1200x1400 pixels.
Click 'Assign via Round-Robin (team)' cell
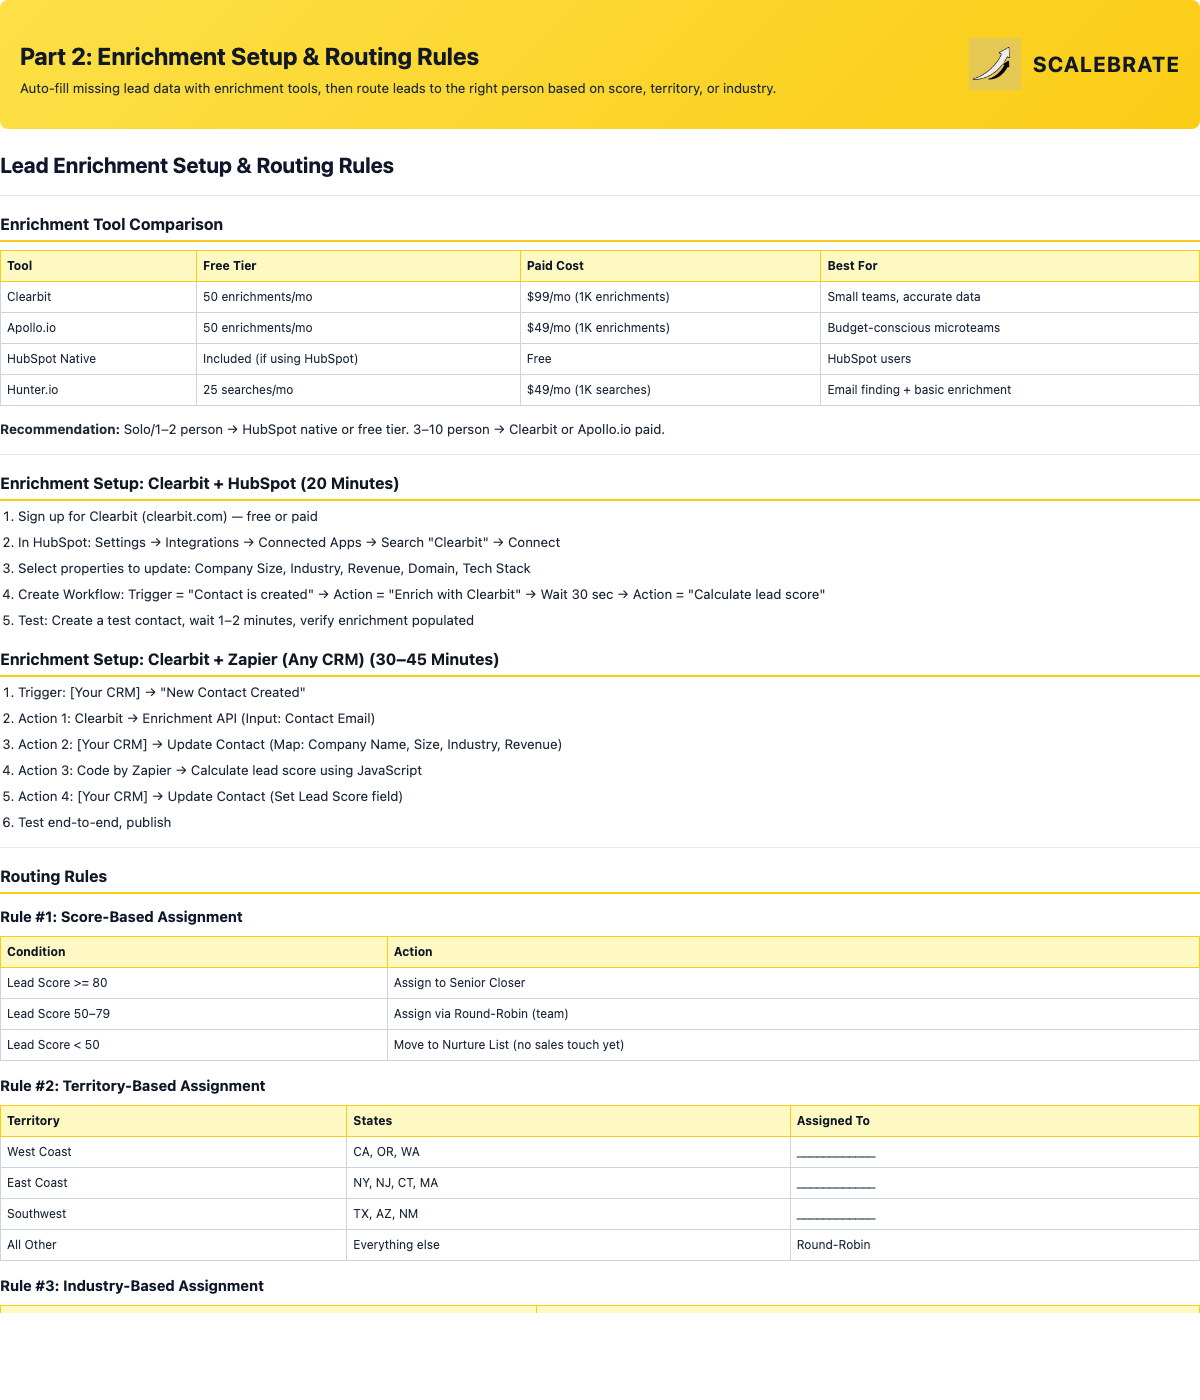(793, 1014)
